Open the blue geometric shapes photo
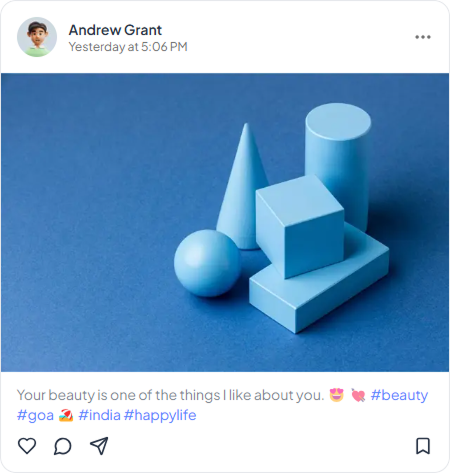This screenshot has height=473, width=450. [x=225, y=222]
